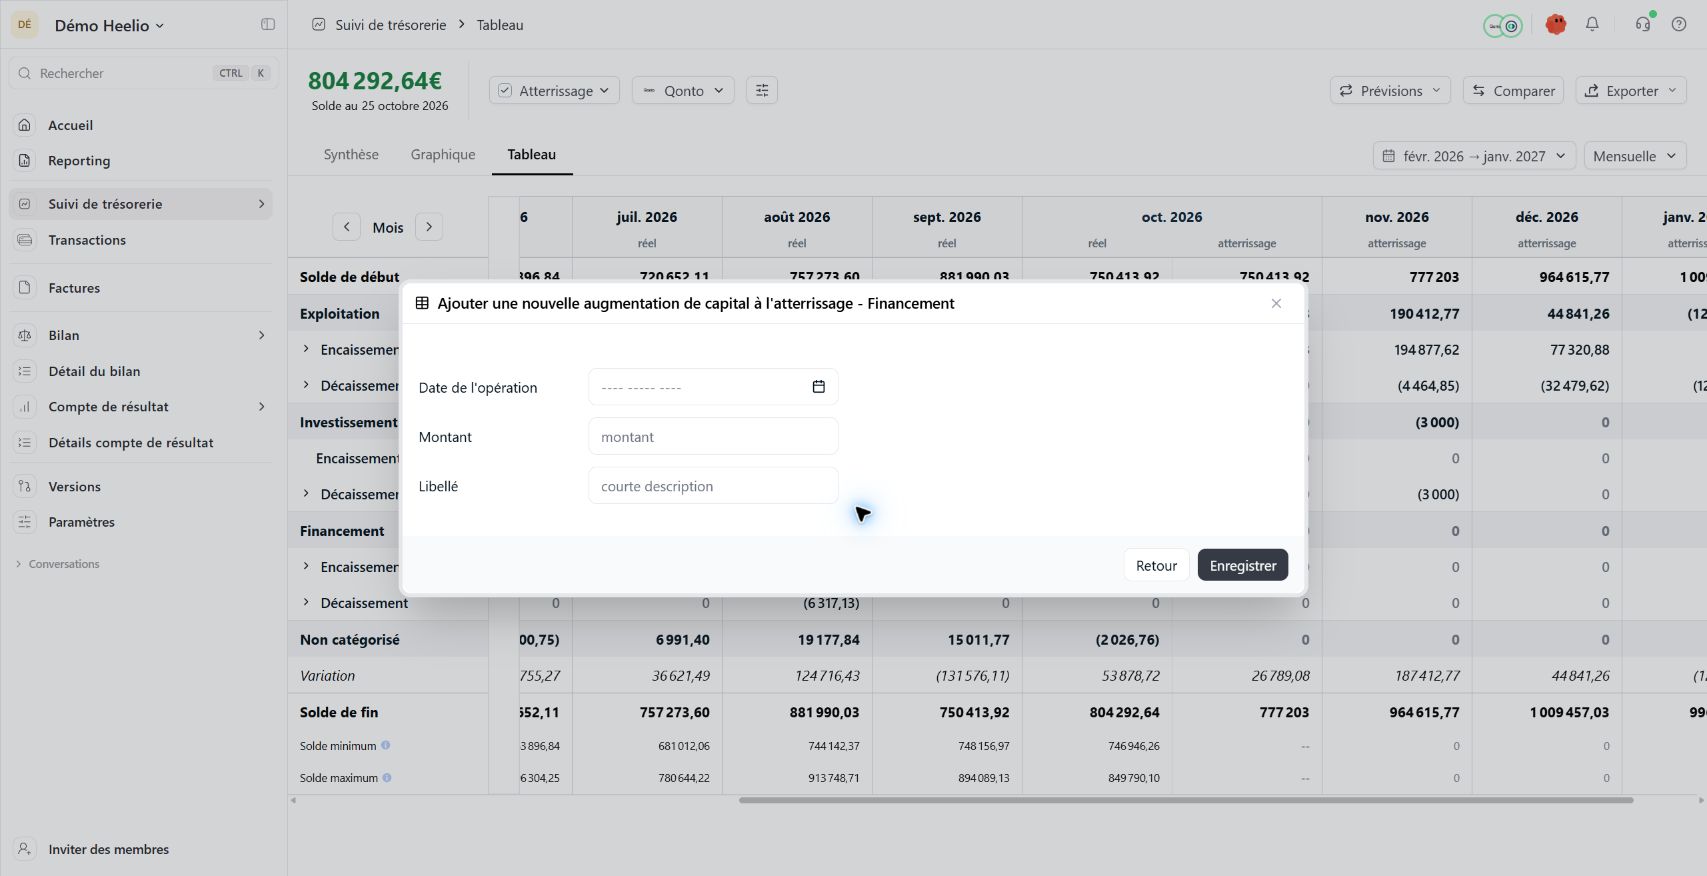Click the Versions sidebar icon
The width and height of the screenshot is (1707, 876).
pos(25,486)
